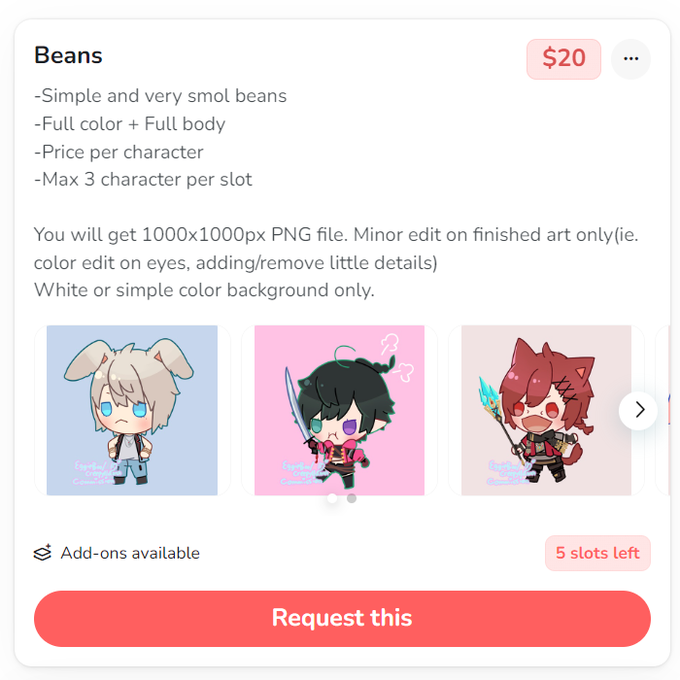The width and height of the screenshot is (680, 680).
Task: Open the three-dot more options menu
Action: coord(631,59)
